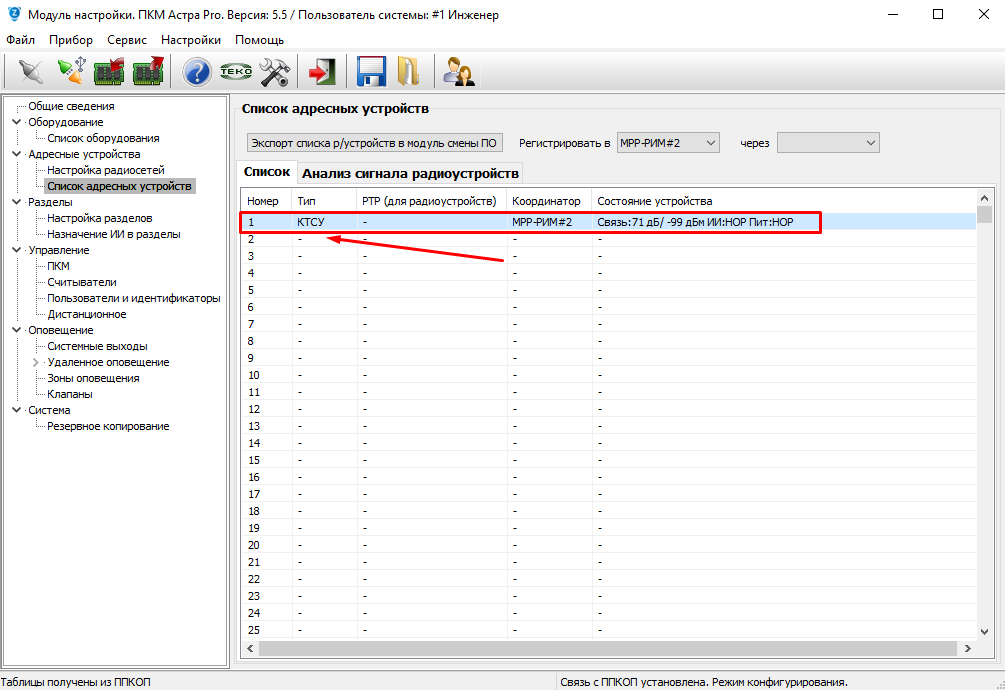Click the TEKO logo icon
The width and height of the screenshot is (1005, 690).
pos(235,71)
